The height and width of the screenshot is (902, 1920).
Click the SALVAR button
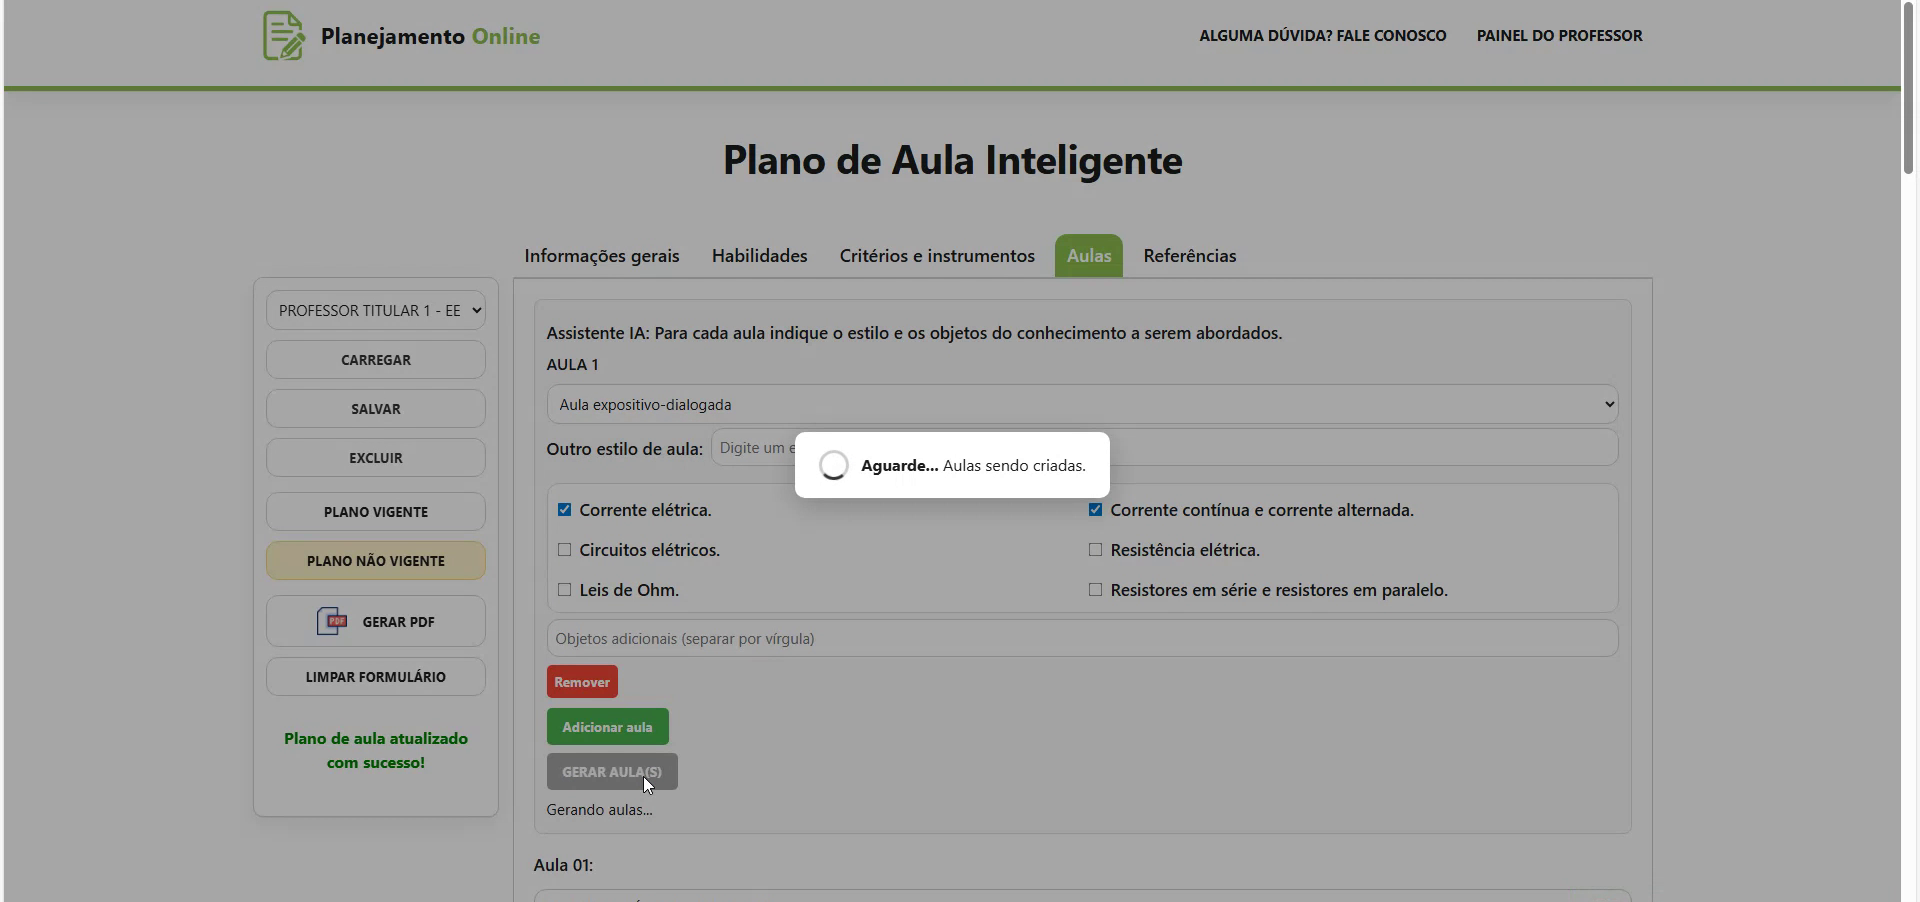coord(375,408)
